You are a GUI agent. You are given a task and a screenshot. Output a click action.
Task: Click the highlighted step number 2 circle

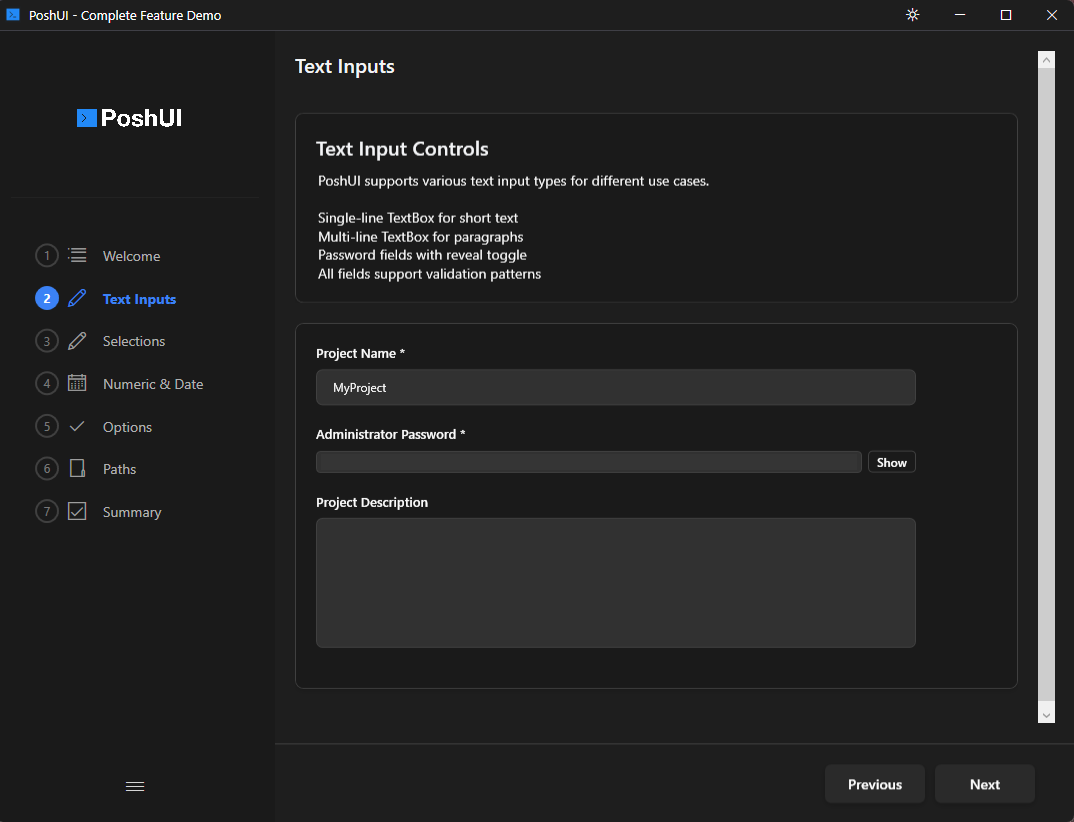[47, 299]
